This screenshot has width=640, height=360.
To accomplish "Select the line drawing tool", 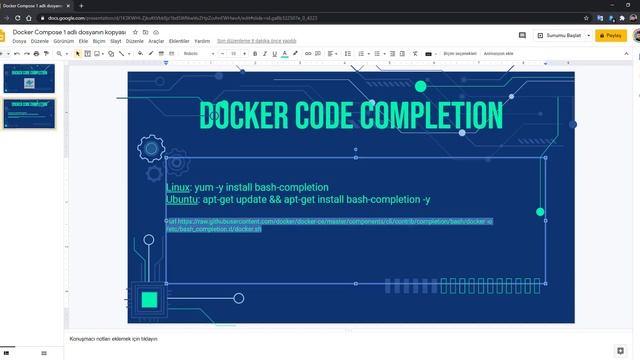I will pos(121,53).
